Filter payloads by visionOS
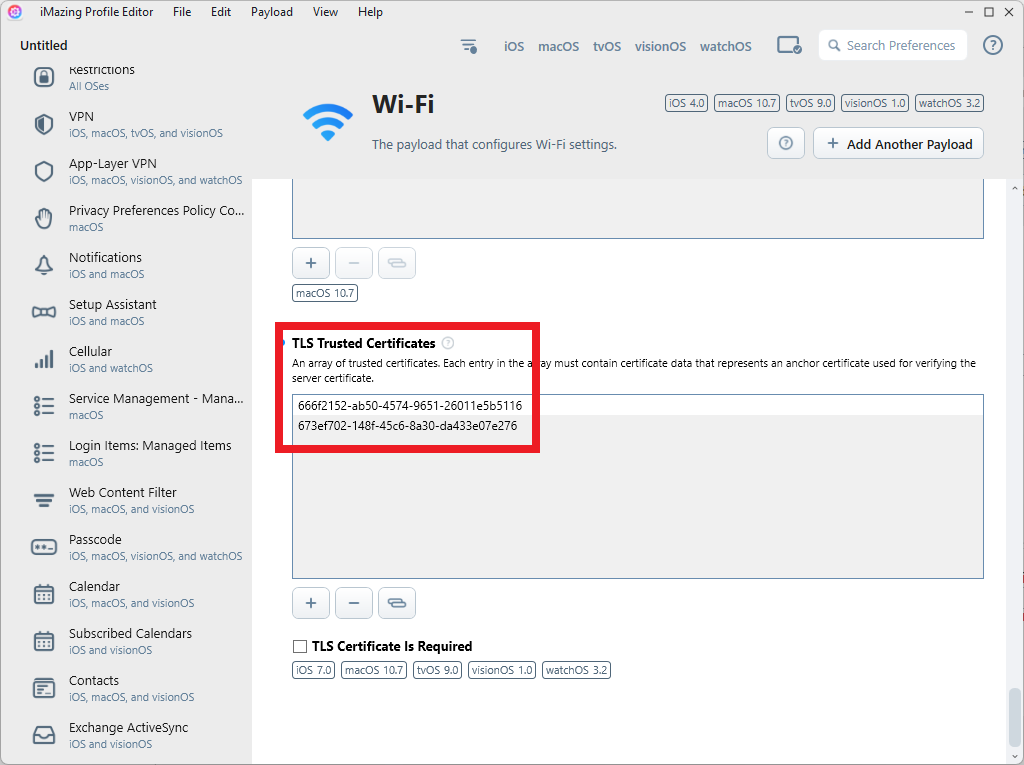This screenshot has height=765, width=1024. 660,46
